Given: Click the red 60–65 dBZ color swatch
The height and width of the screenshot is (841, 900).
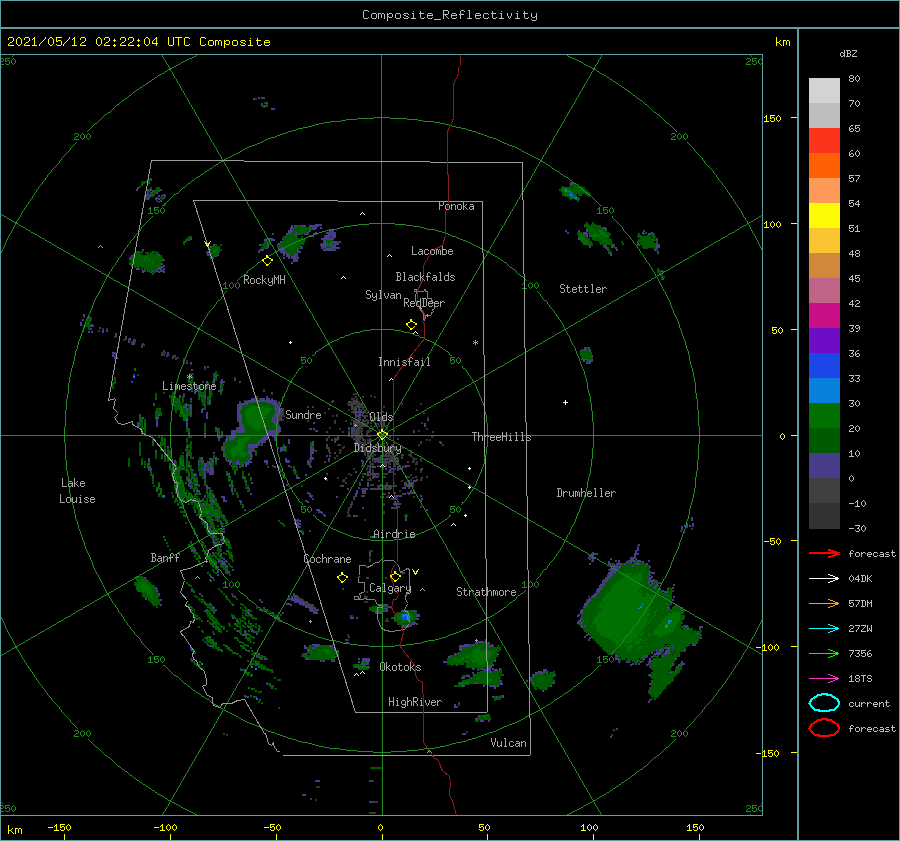Looking at the screenshot, I should (824, 141).
